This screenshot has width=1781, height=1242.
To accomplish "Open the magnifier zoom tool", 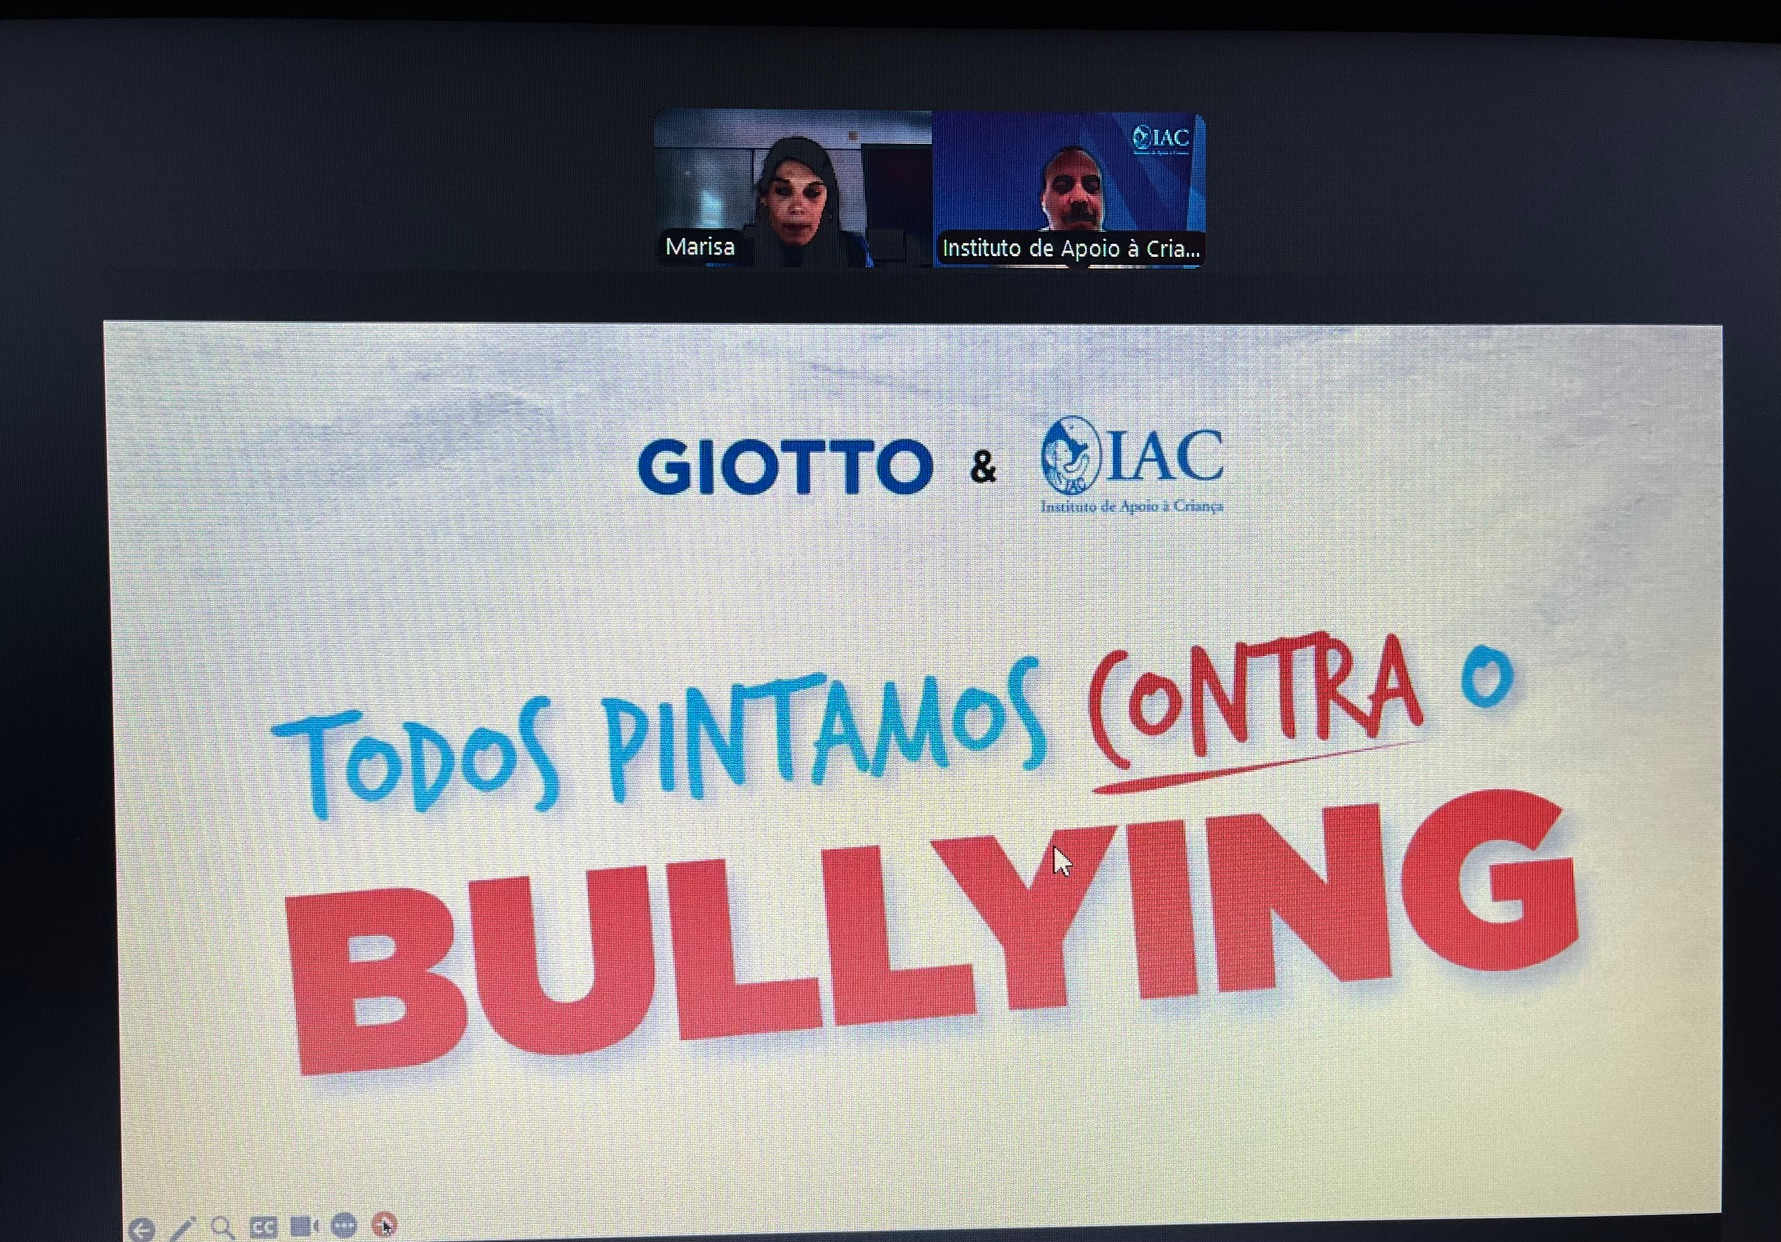I will click(223, 1227).
